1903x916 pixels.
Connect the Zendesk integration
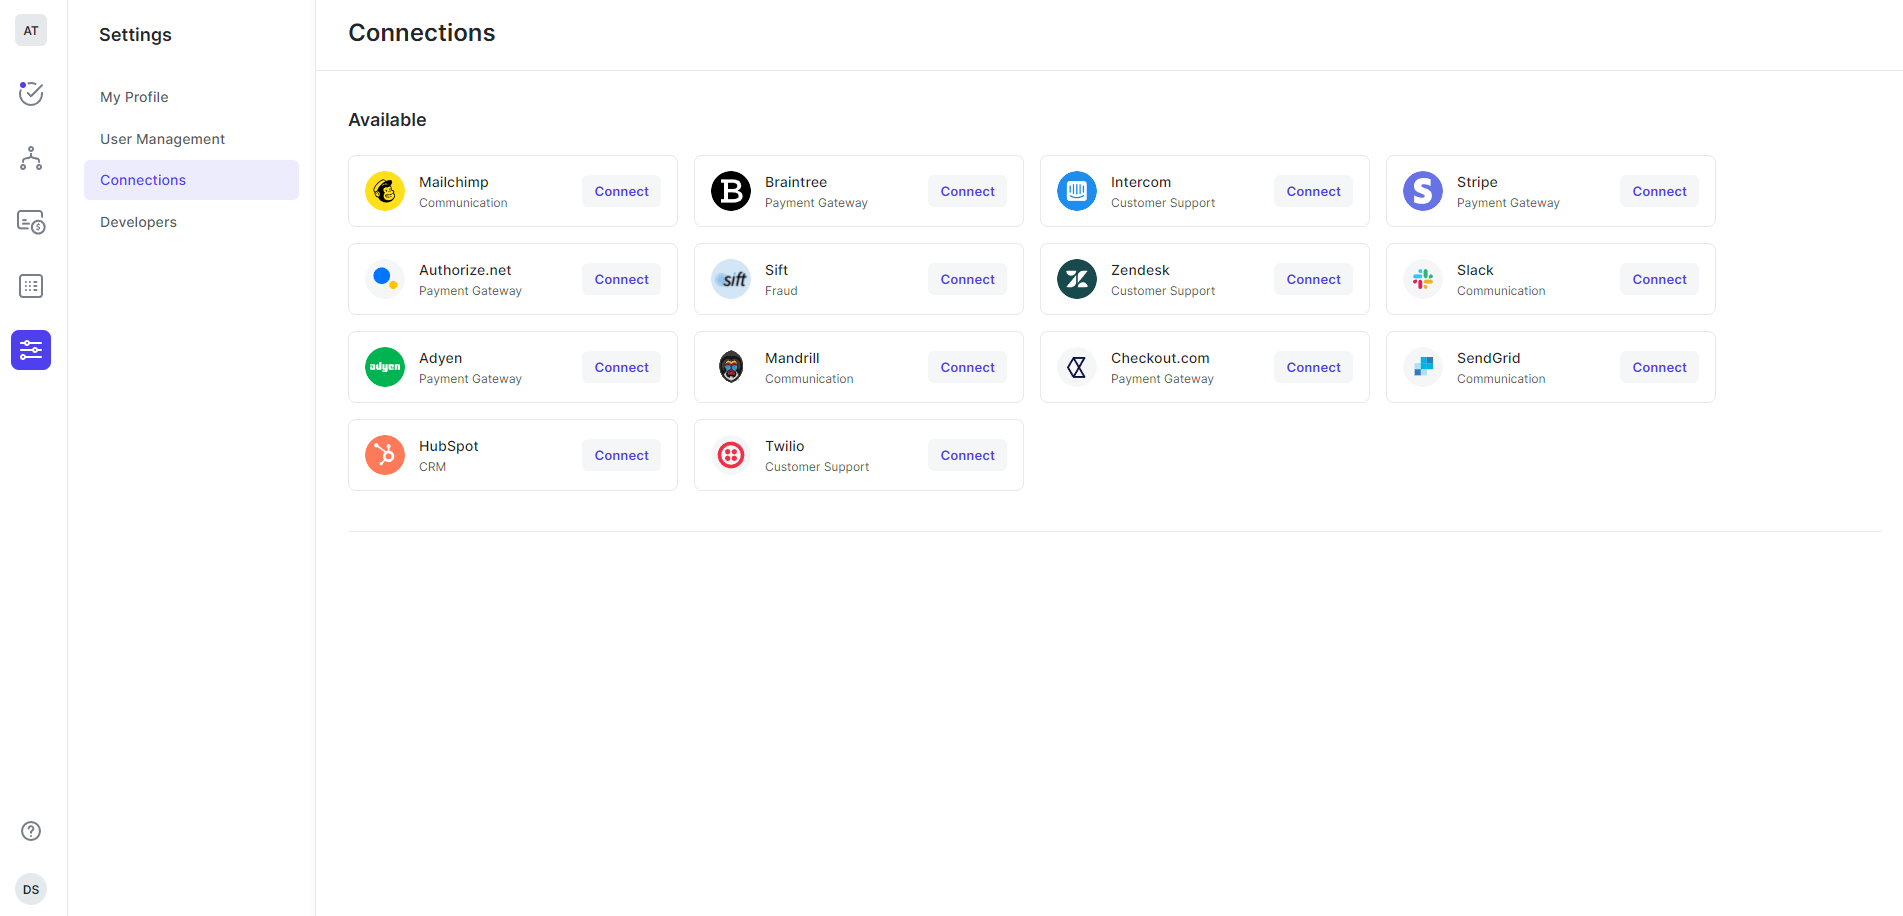(x=1313, y=279)
